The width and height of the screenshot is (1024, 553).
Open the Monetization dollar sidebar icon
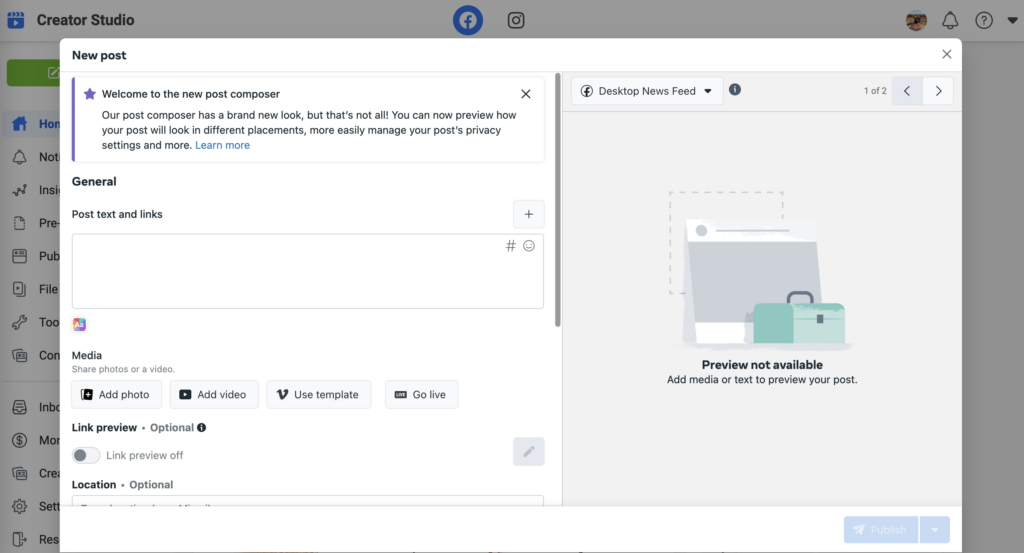click(20, 440)
